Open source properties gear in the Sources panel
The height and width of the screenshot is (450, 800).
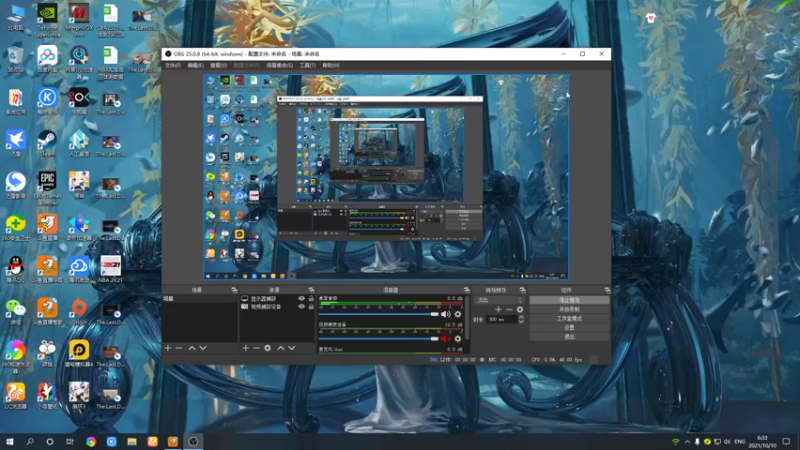coord(267,348)
